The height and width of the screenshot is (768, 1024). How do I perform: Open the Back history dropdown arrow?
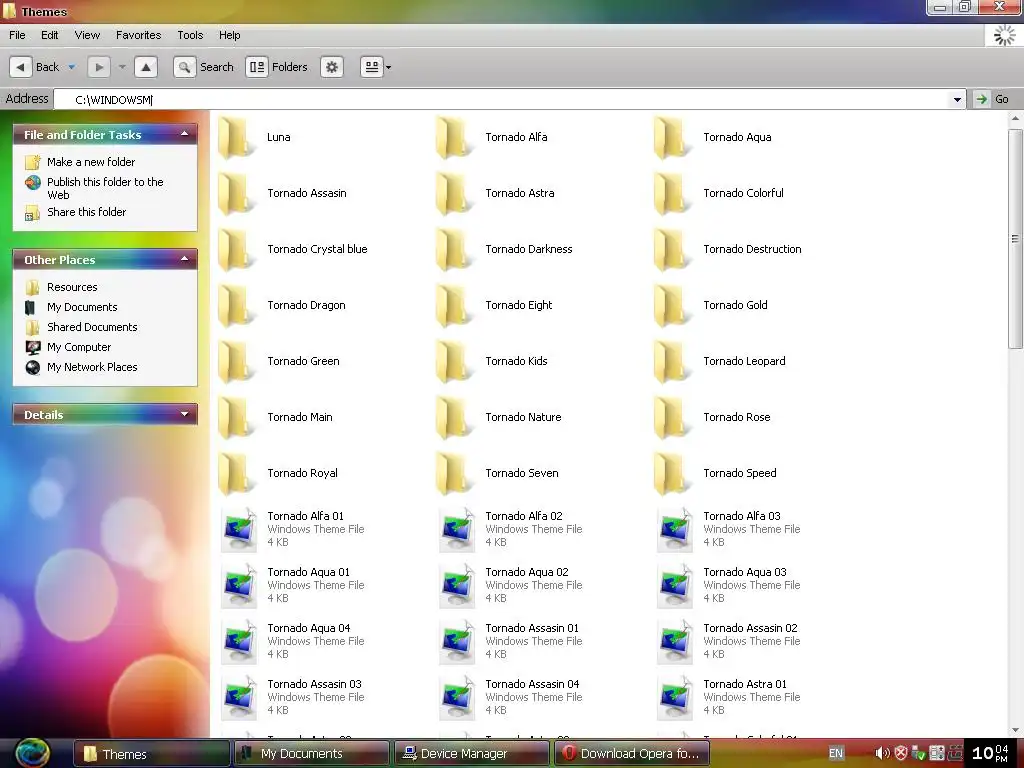[x=72, y=67]
